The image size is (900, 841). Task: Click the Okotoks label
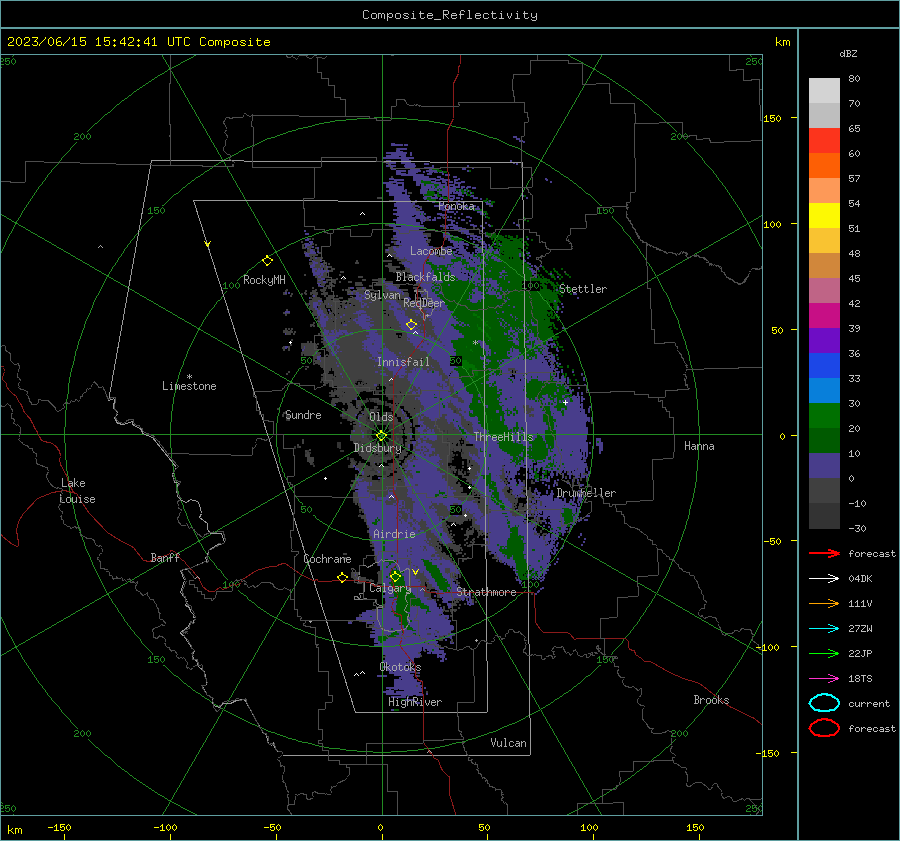(400, 667)
